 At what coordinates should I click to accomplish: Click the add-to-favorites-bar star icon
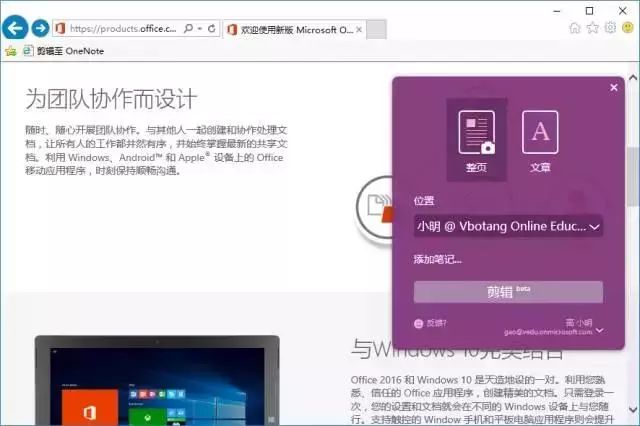[x=11, y=51]
